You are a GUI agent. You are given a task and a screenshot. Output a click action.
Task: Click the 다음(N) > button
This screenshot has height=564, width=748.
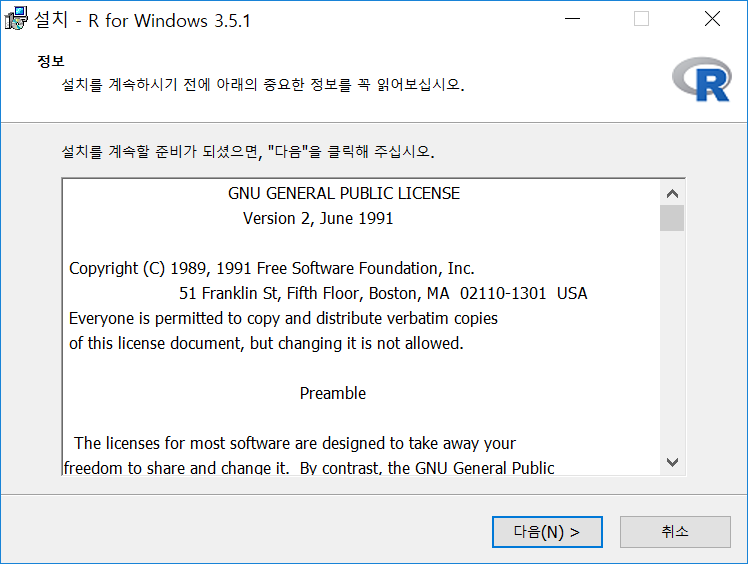click(547, 532)
